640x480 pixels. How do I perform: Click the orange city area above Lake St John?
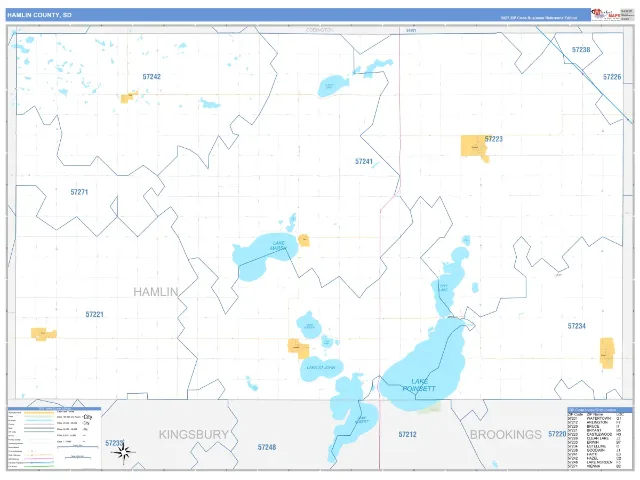298,349
